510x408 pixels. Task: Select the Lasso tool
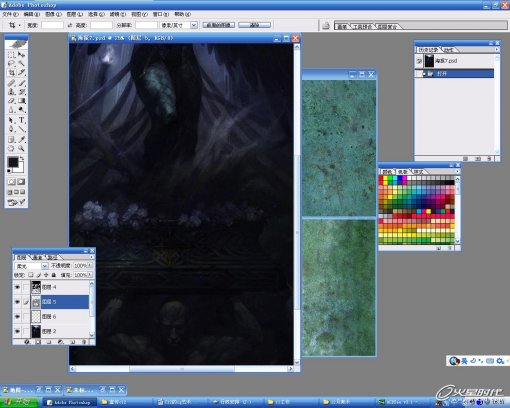coord(11,63)
